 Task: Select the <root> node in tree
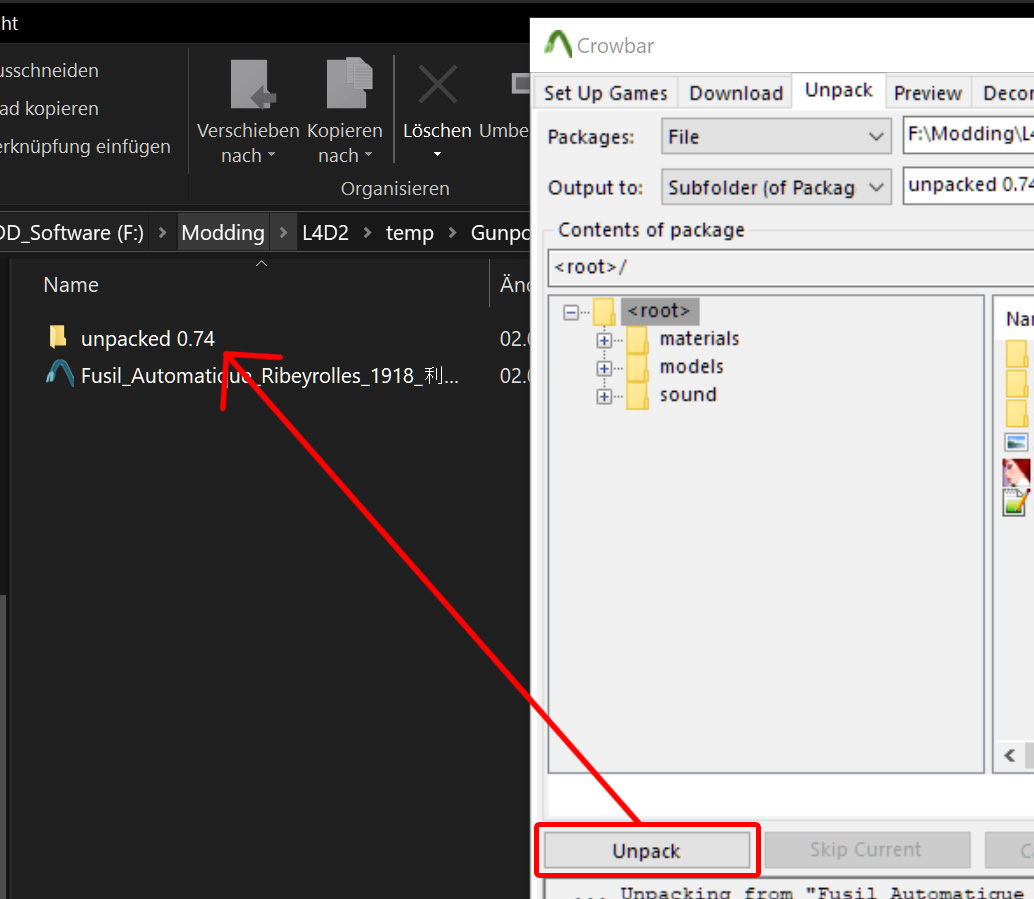coord(659,311)
